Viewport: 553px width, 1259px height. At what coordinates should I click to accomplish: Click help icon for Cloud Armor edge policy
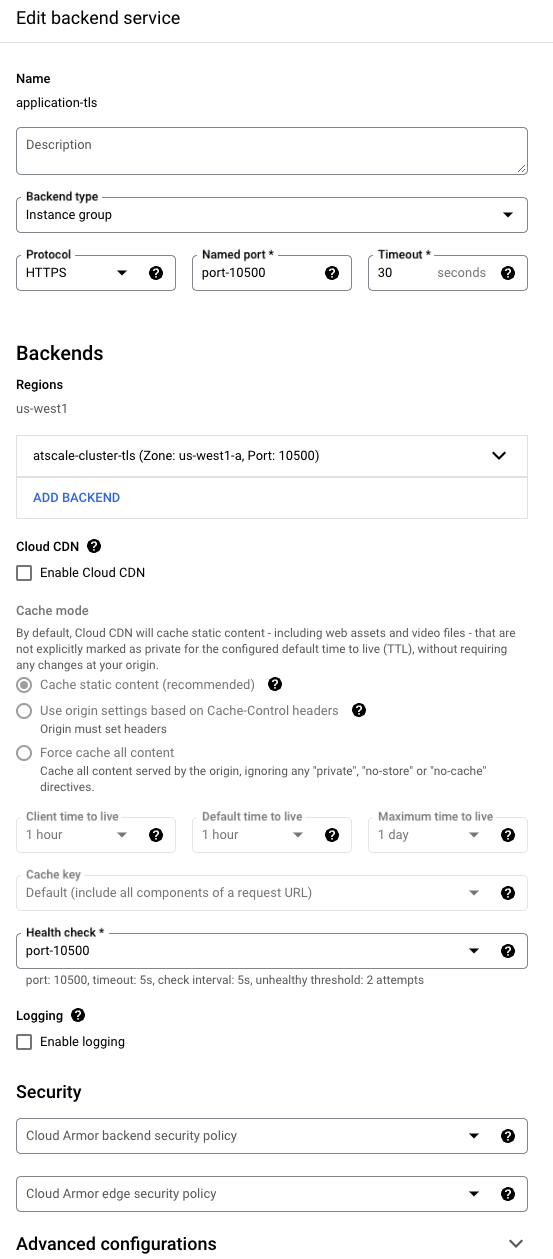(x=508, y=1194)
